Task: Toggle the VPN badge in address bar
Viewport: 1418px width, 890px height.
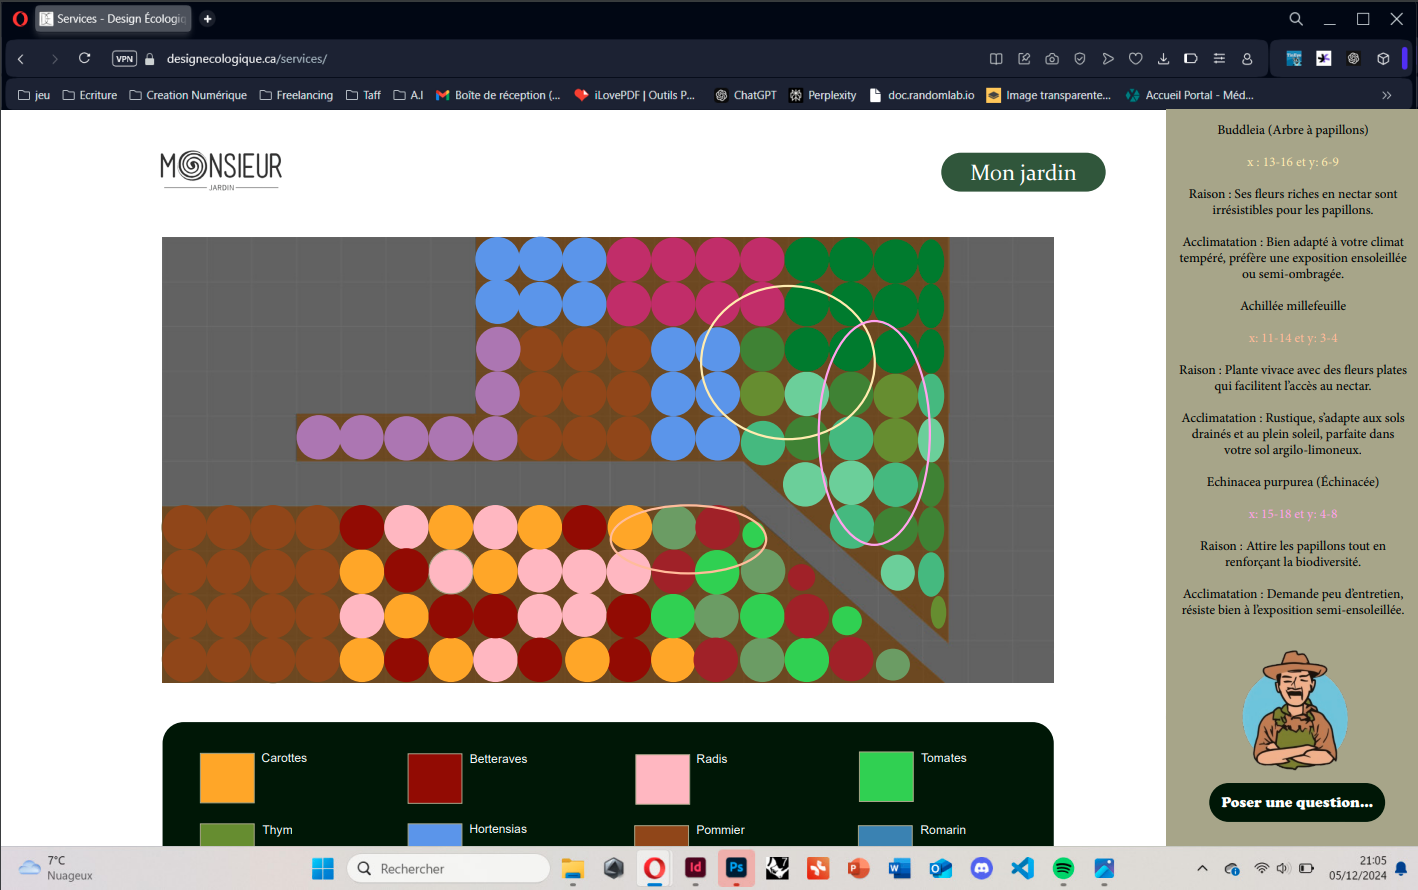Action: point(124,59)
